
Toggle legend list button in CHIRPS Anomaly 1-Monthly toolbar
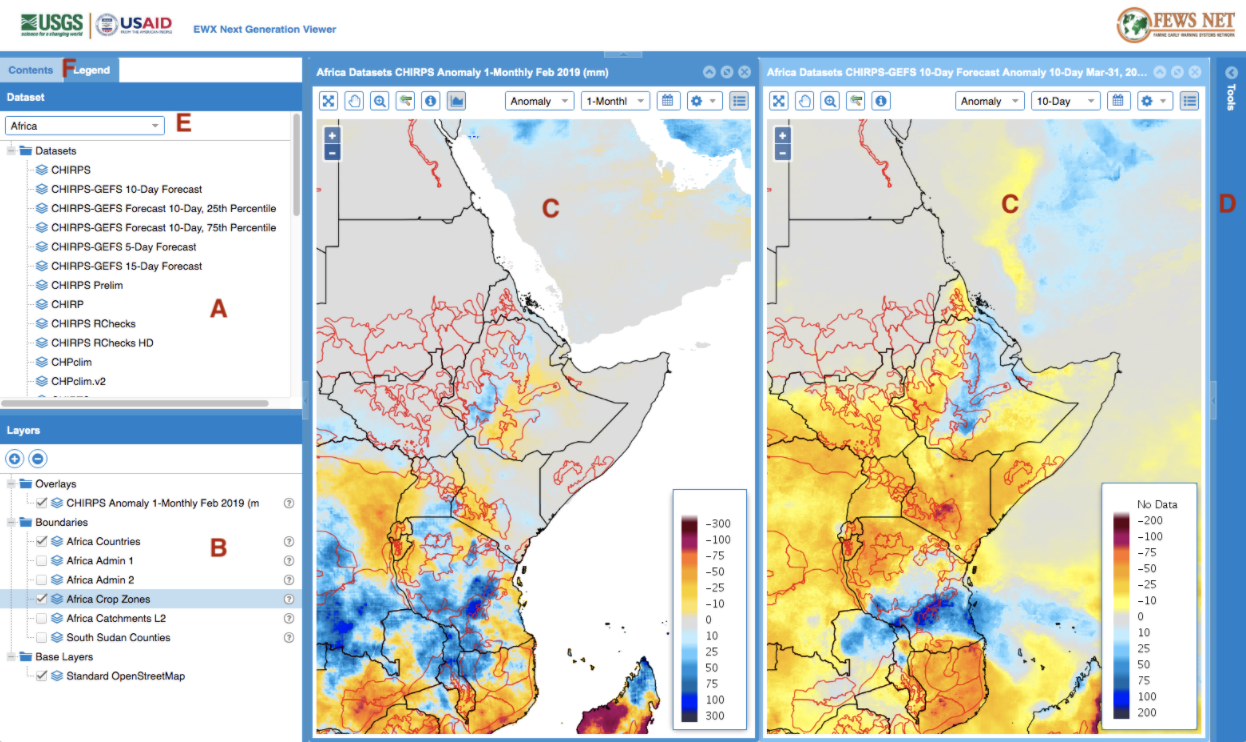(739, 101)
